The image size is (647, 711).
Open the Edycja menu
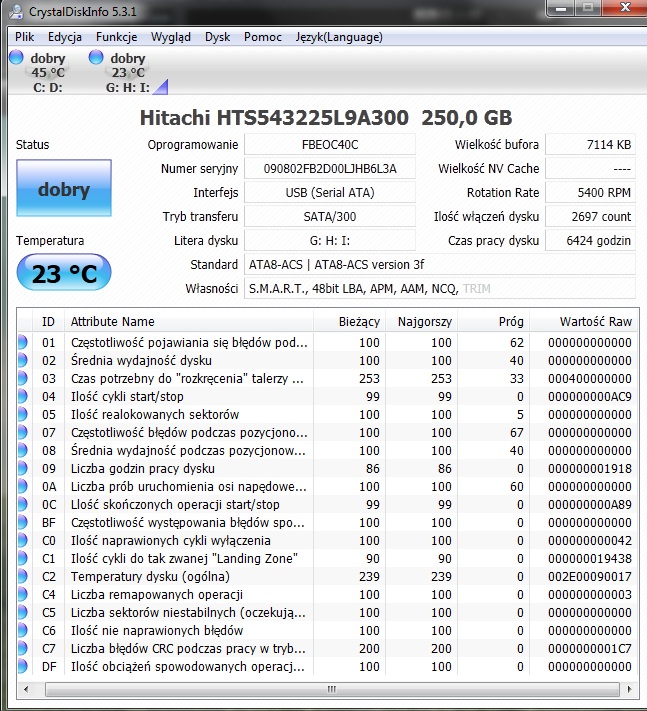[65, 37]
